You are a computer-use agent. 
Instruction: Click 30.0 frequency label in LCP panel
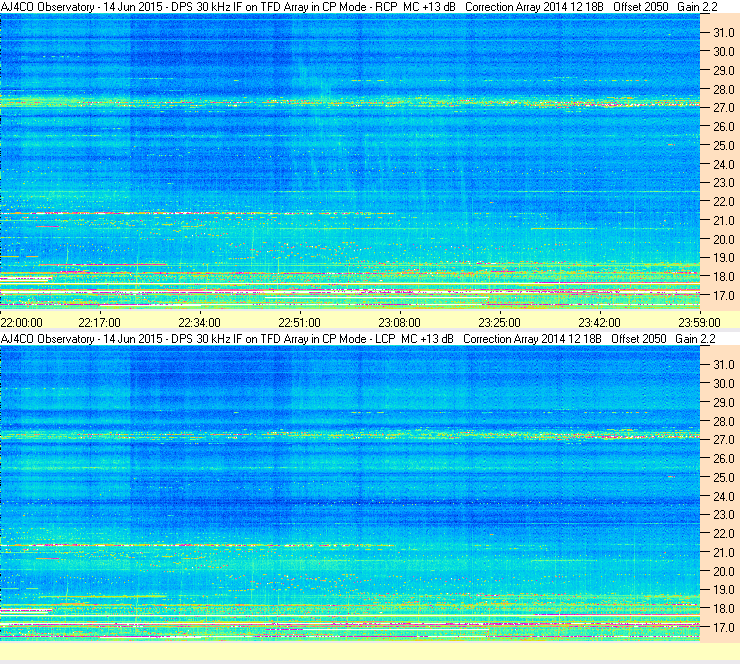723,384
